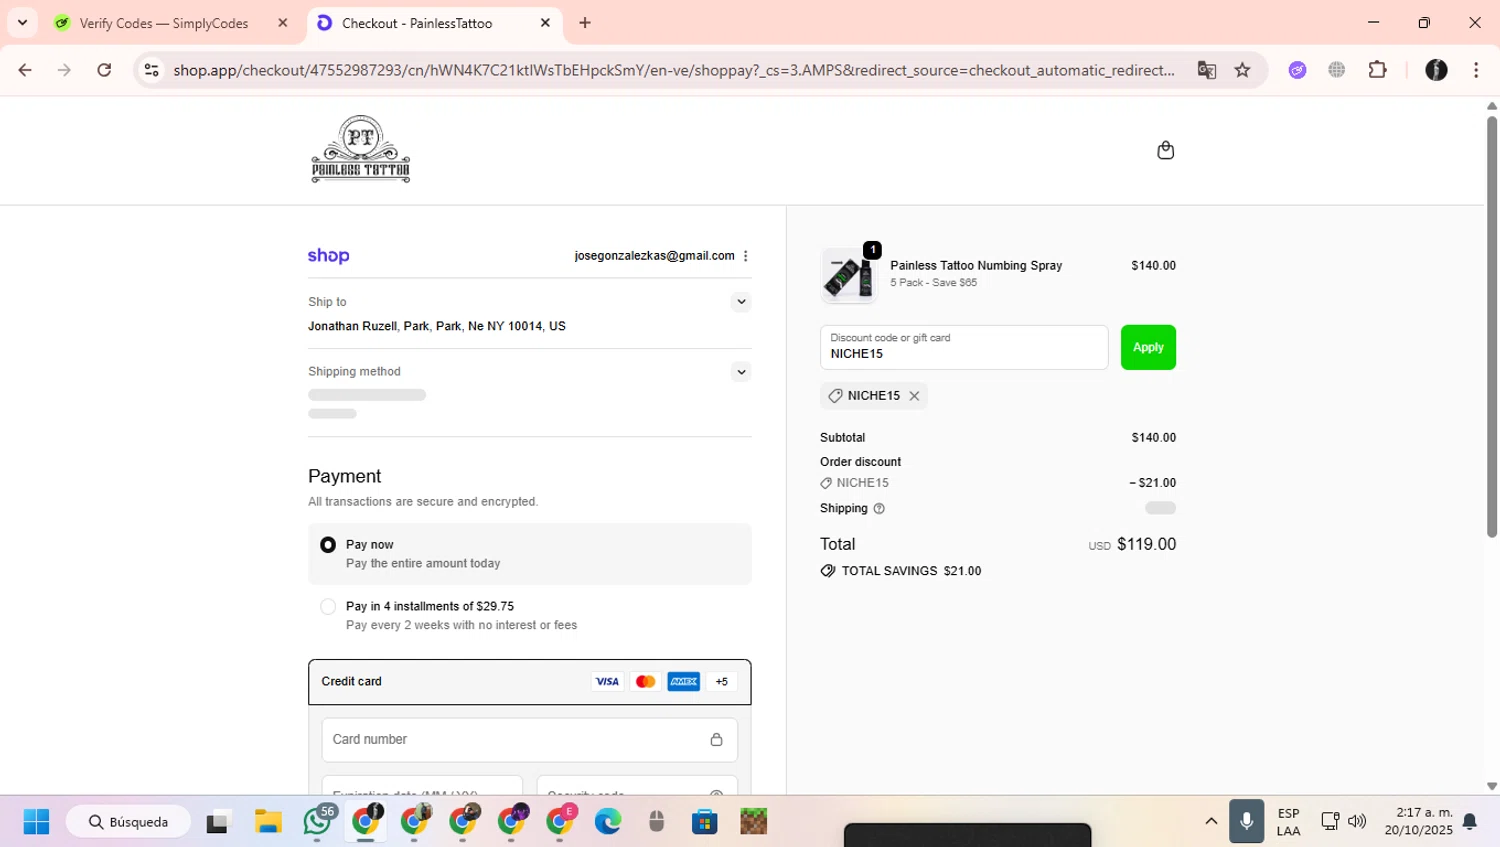Close the Checkout - PainlessTattoo tab

545,23
